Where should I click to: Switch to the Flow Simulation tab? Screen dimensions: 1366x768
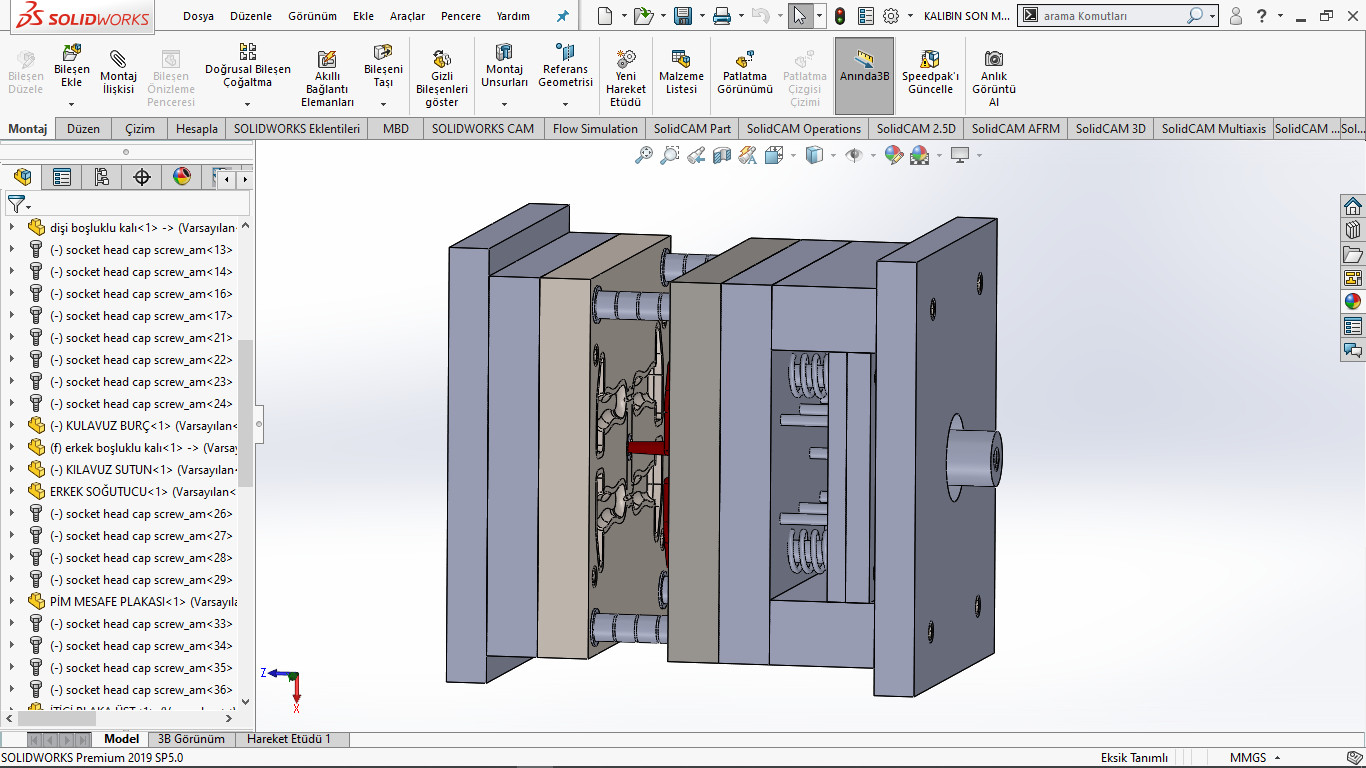[x=595, y=129]
